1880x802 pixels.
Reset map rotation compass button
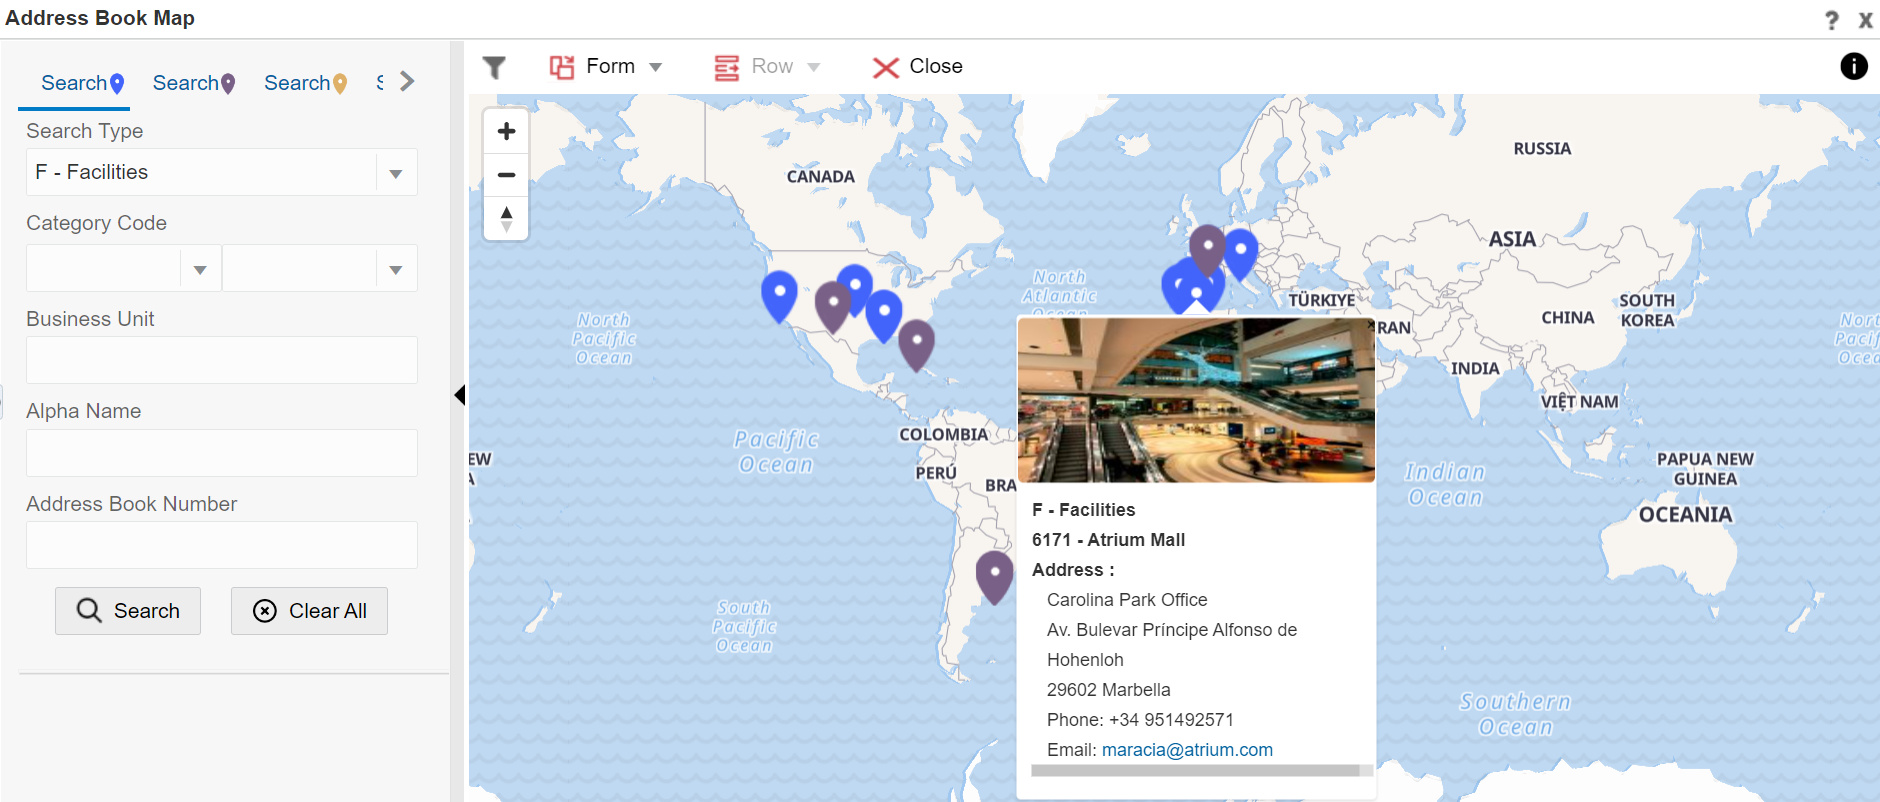pyautogui.click(x=506, y=218)
